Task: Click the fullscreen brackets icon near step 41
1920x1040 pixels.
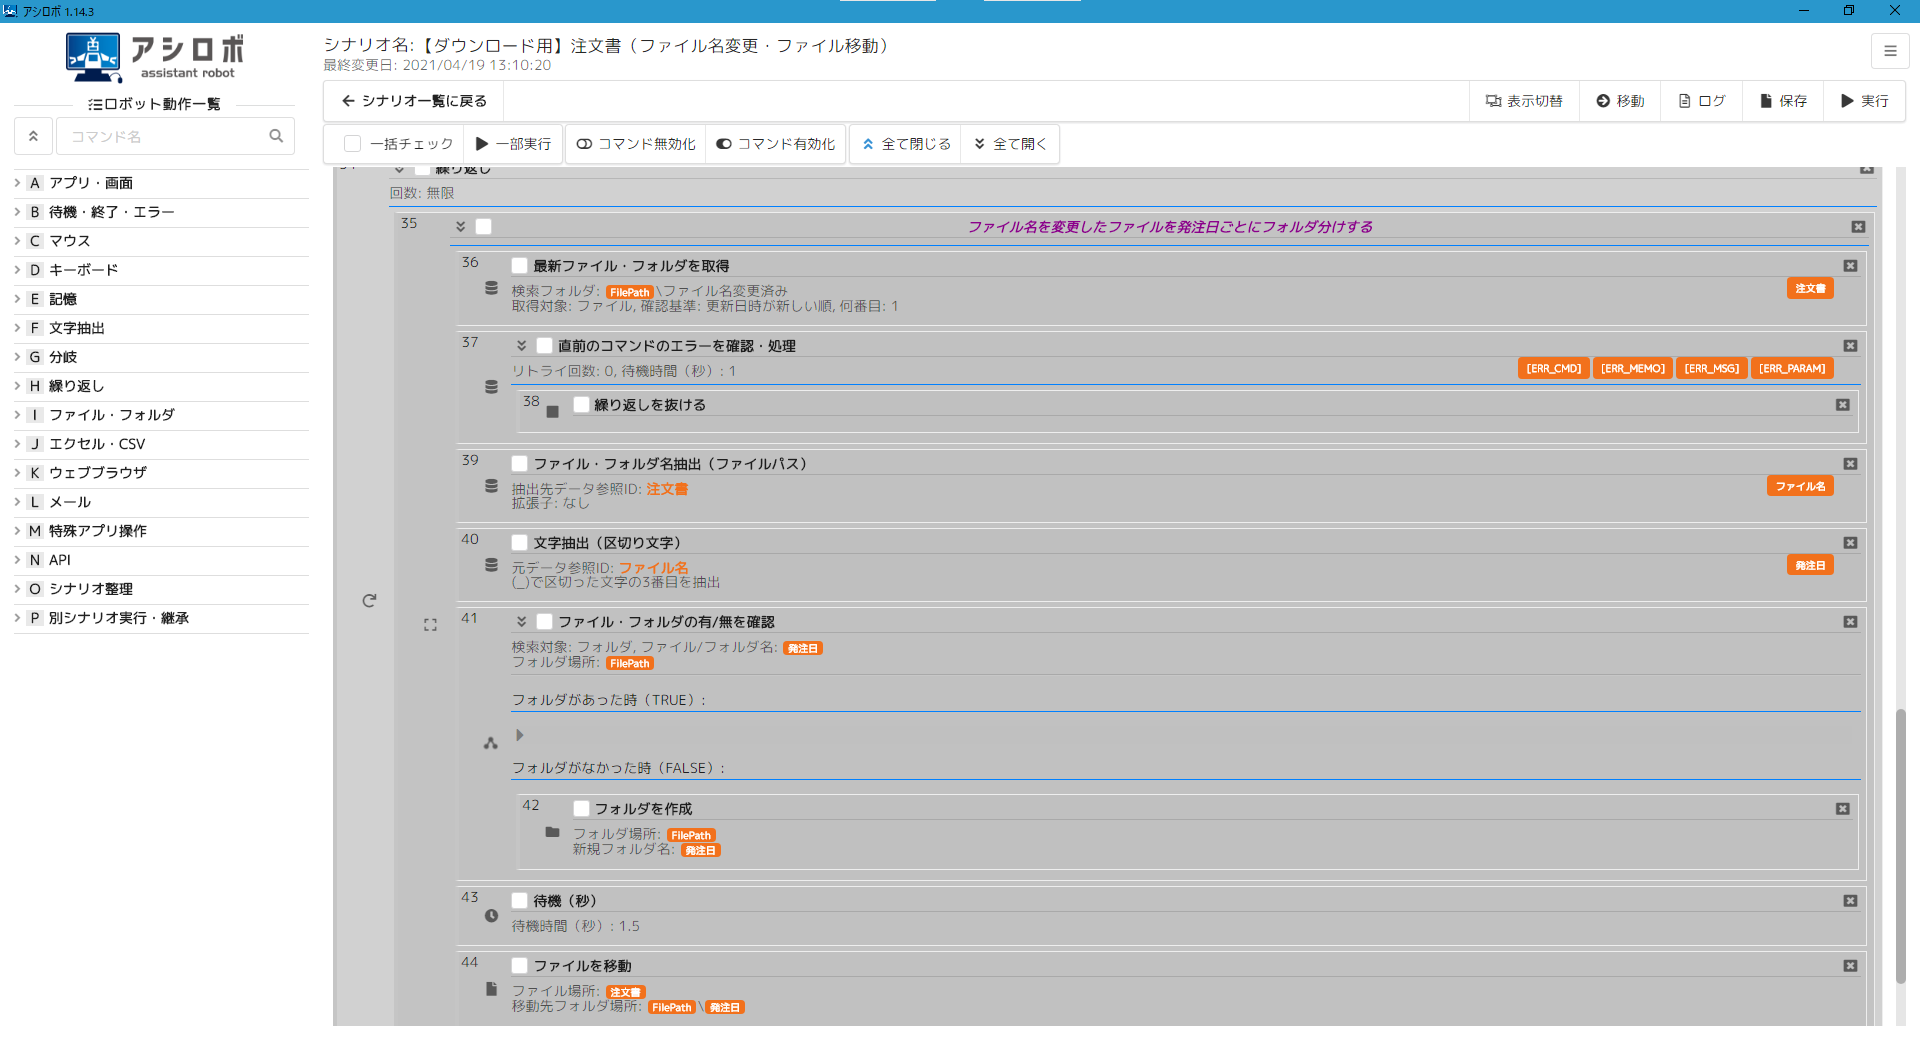Action: (x=430, y=625)
